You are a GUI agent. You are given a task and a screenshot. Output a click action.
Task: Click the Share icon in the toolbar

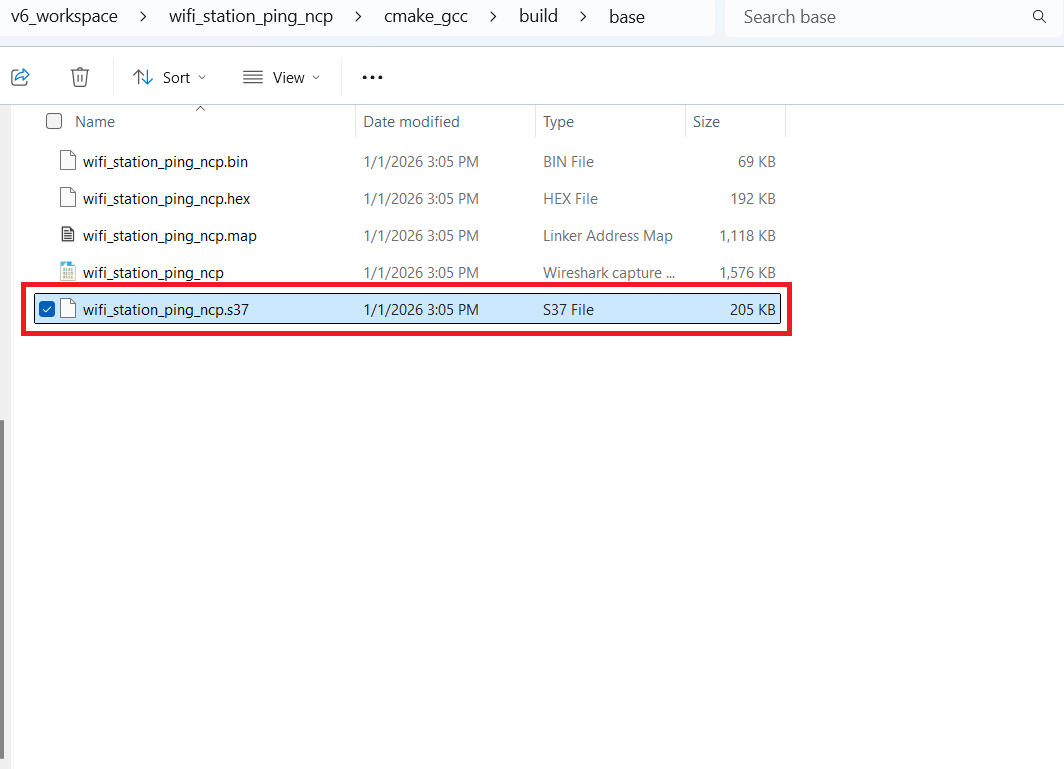(x=20, y=77)
